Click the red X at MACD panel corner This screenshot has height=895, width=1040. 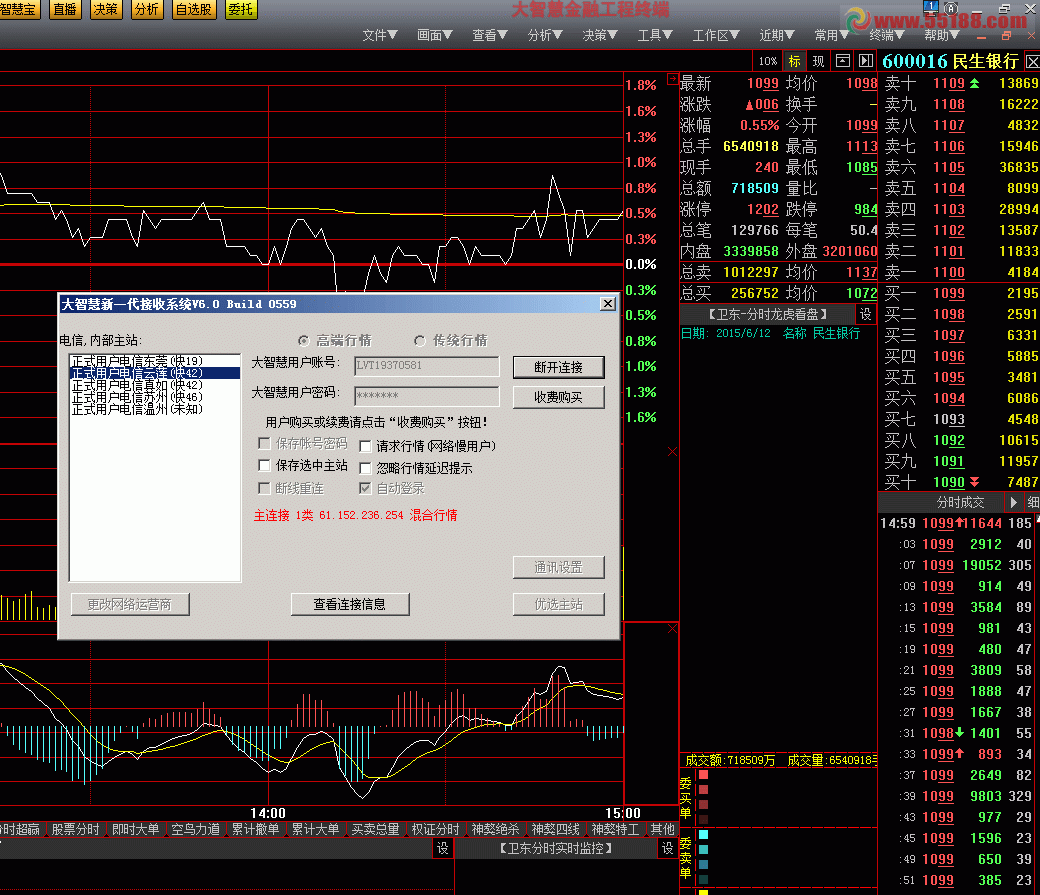click(672, 628)
